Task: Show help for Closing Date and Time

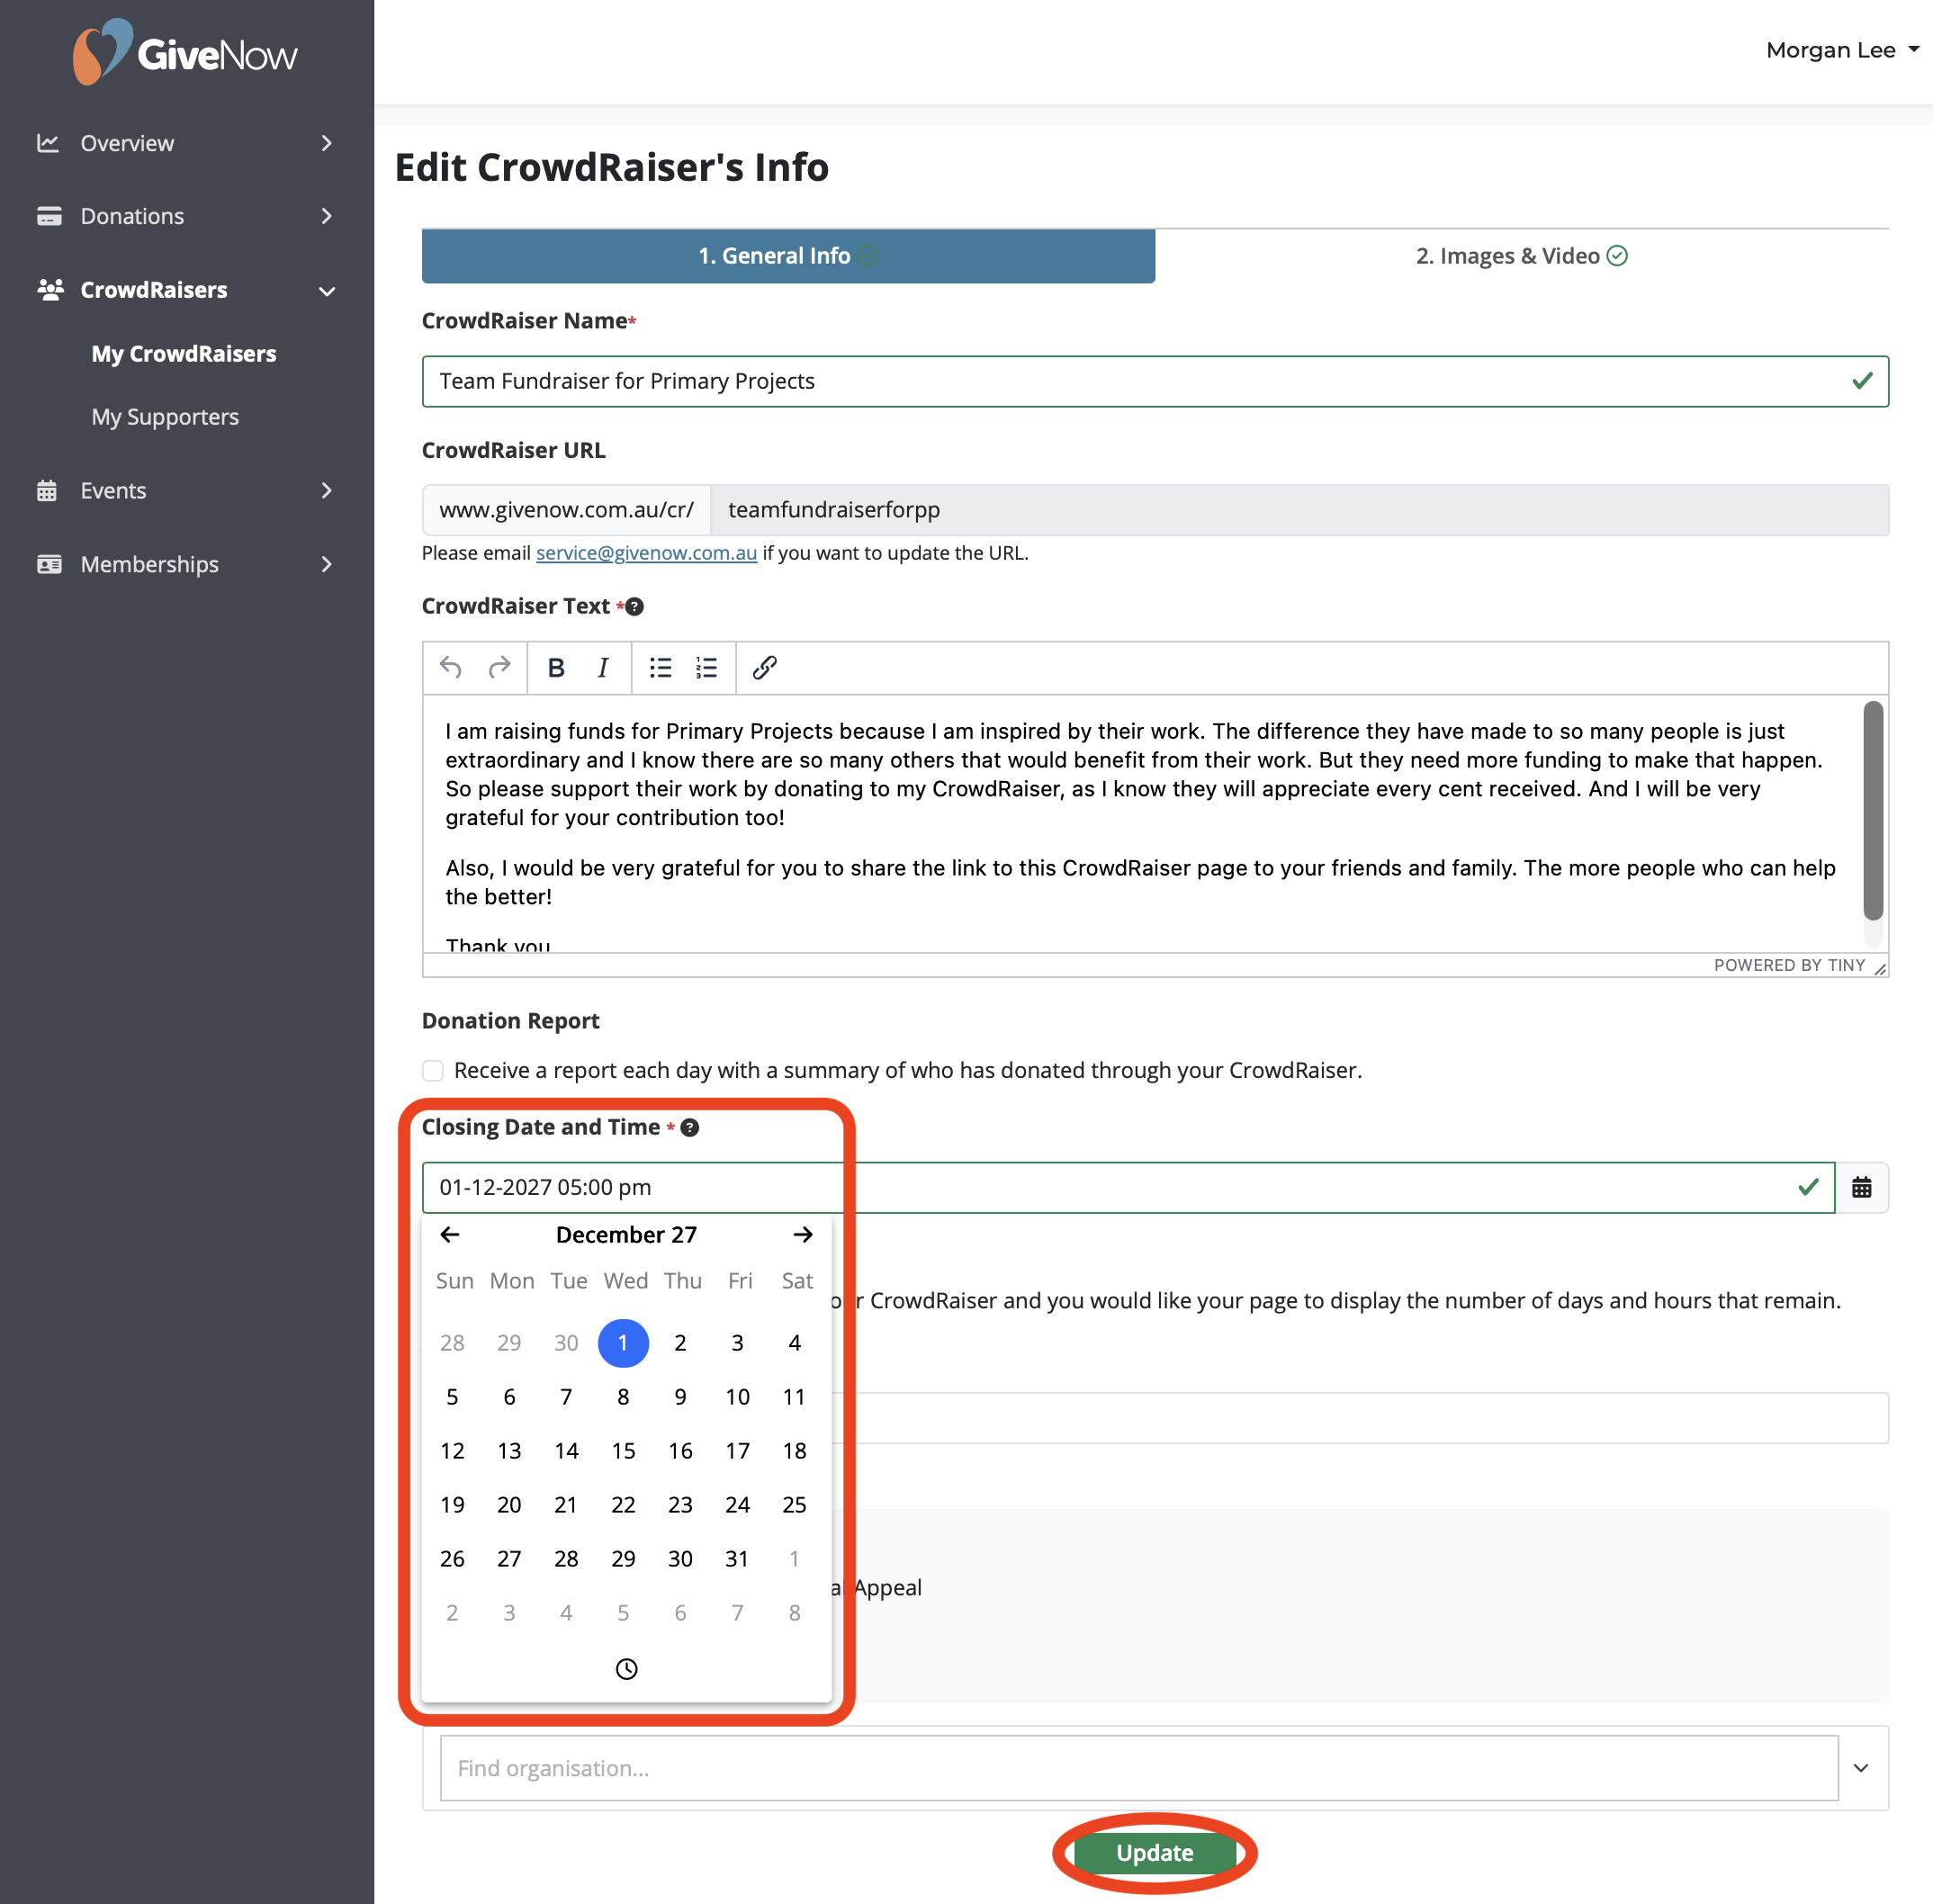Action: (x=690, y=1128)
